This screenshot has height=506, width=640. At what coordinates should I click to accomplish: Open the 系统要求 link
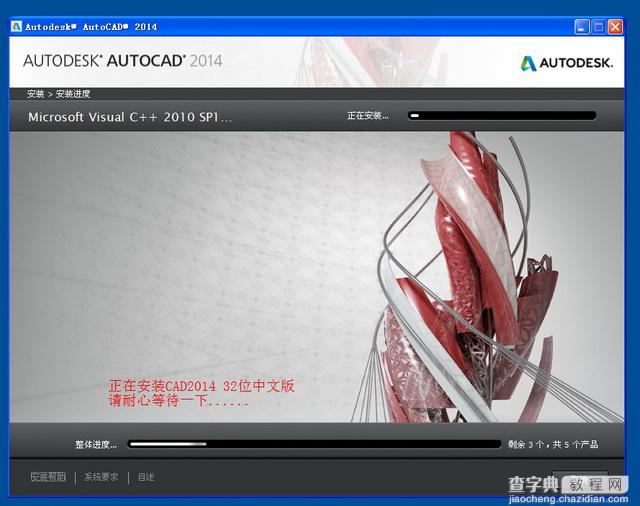pyautogui.click(x=101, y=477)
